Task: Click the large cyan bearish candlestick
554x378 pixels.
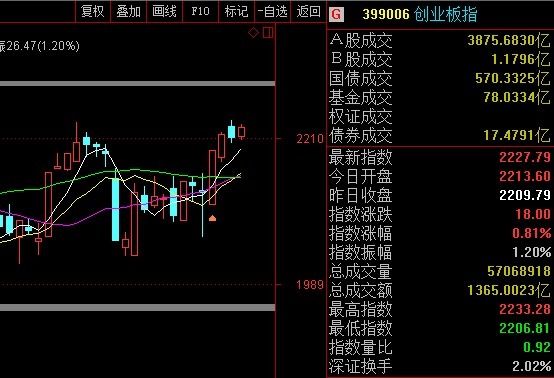Action: pos(115,209)
